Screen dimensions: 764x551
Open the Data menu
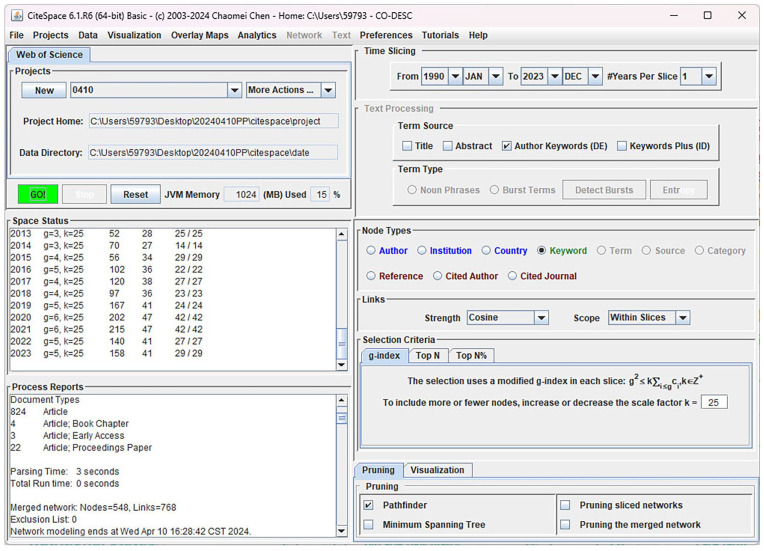coord(88,35)
